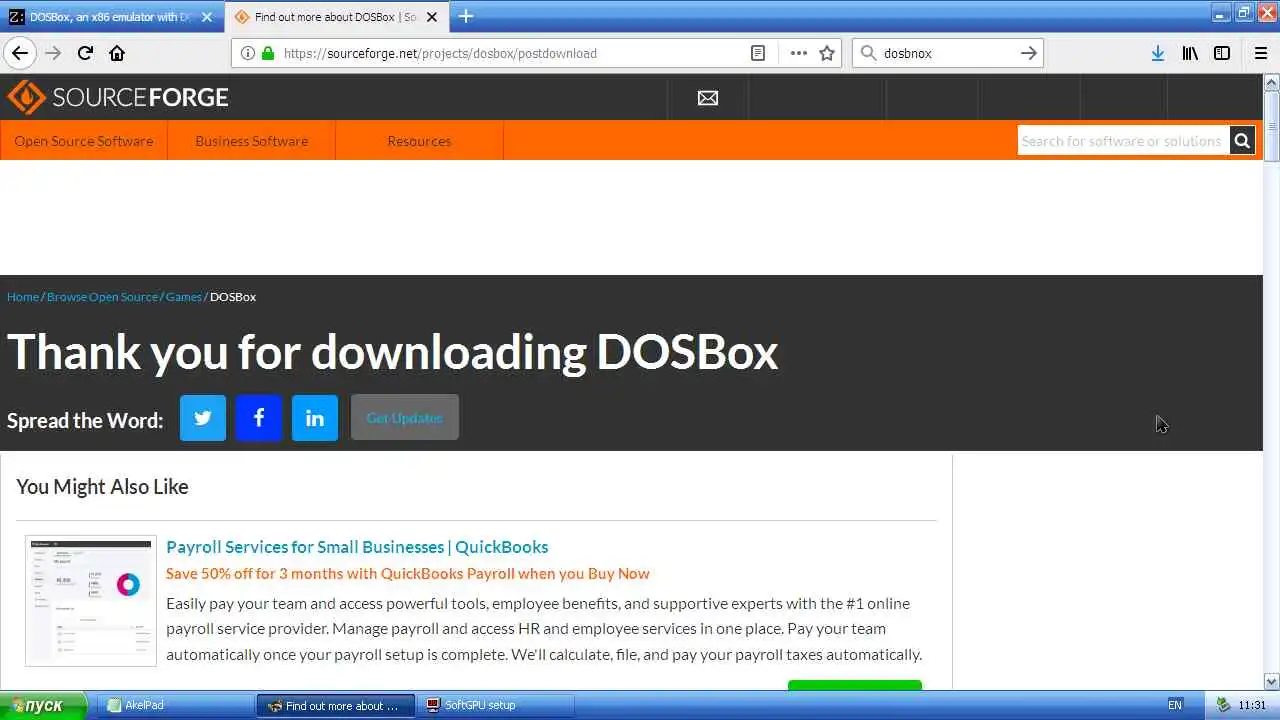1280x720 pixels.
Task: Click the Get Updates button
Action: click(x=404, y=418)
